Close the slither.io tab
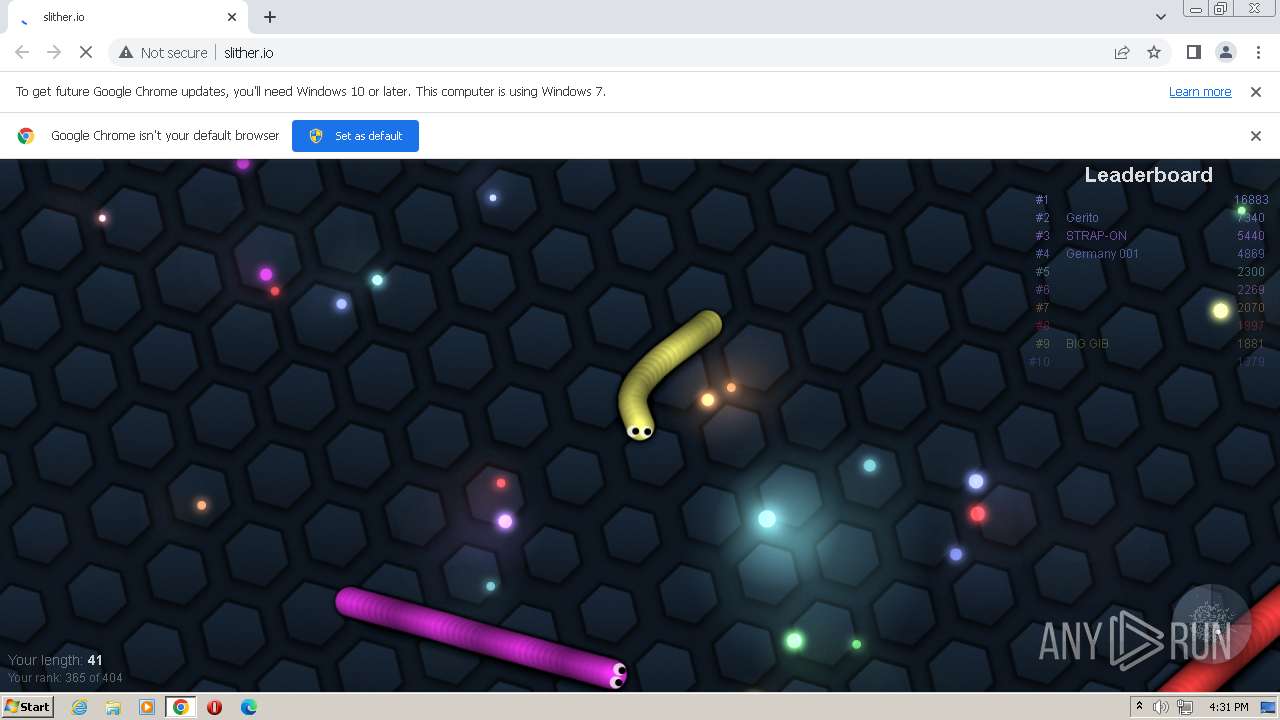 (x=232, y=17)
